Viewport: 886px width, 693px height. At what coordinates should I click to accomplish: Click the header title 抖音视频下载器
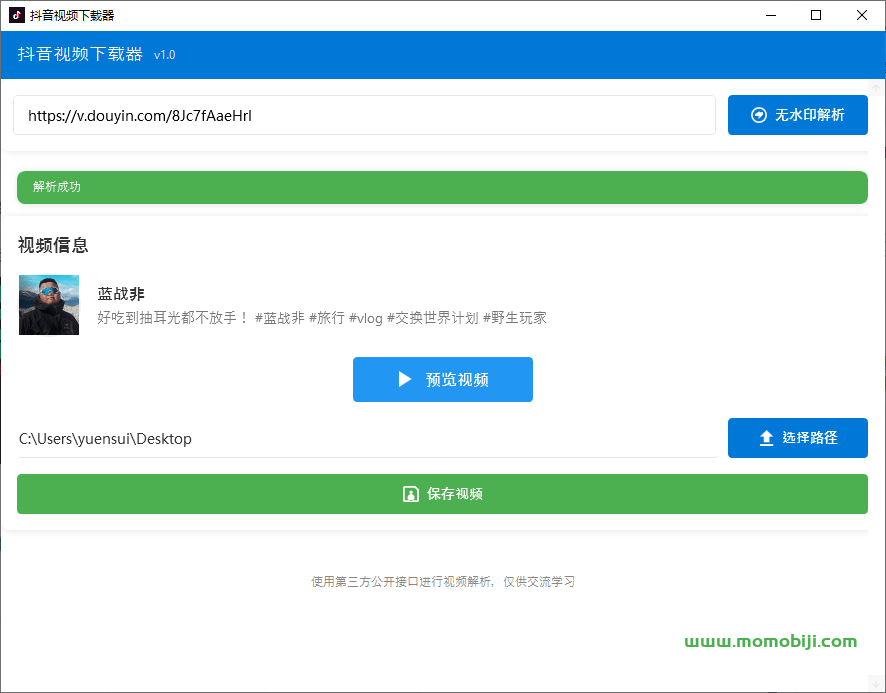click(80, 54)
